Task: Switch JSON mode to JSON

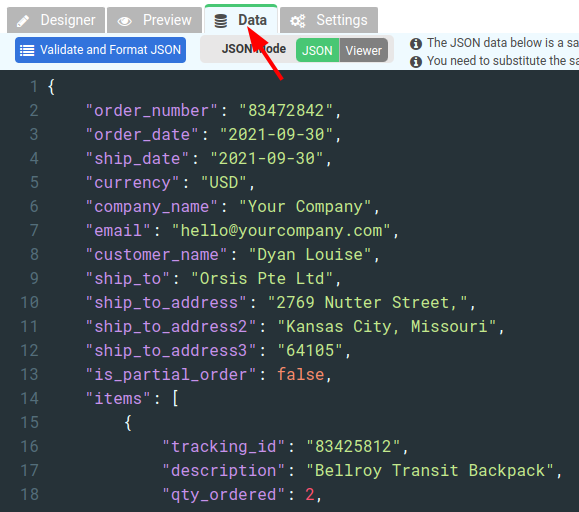Action: click(x=317, y=51)
